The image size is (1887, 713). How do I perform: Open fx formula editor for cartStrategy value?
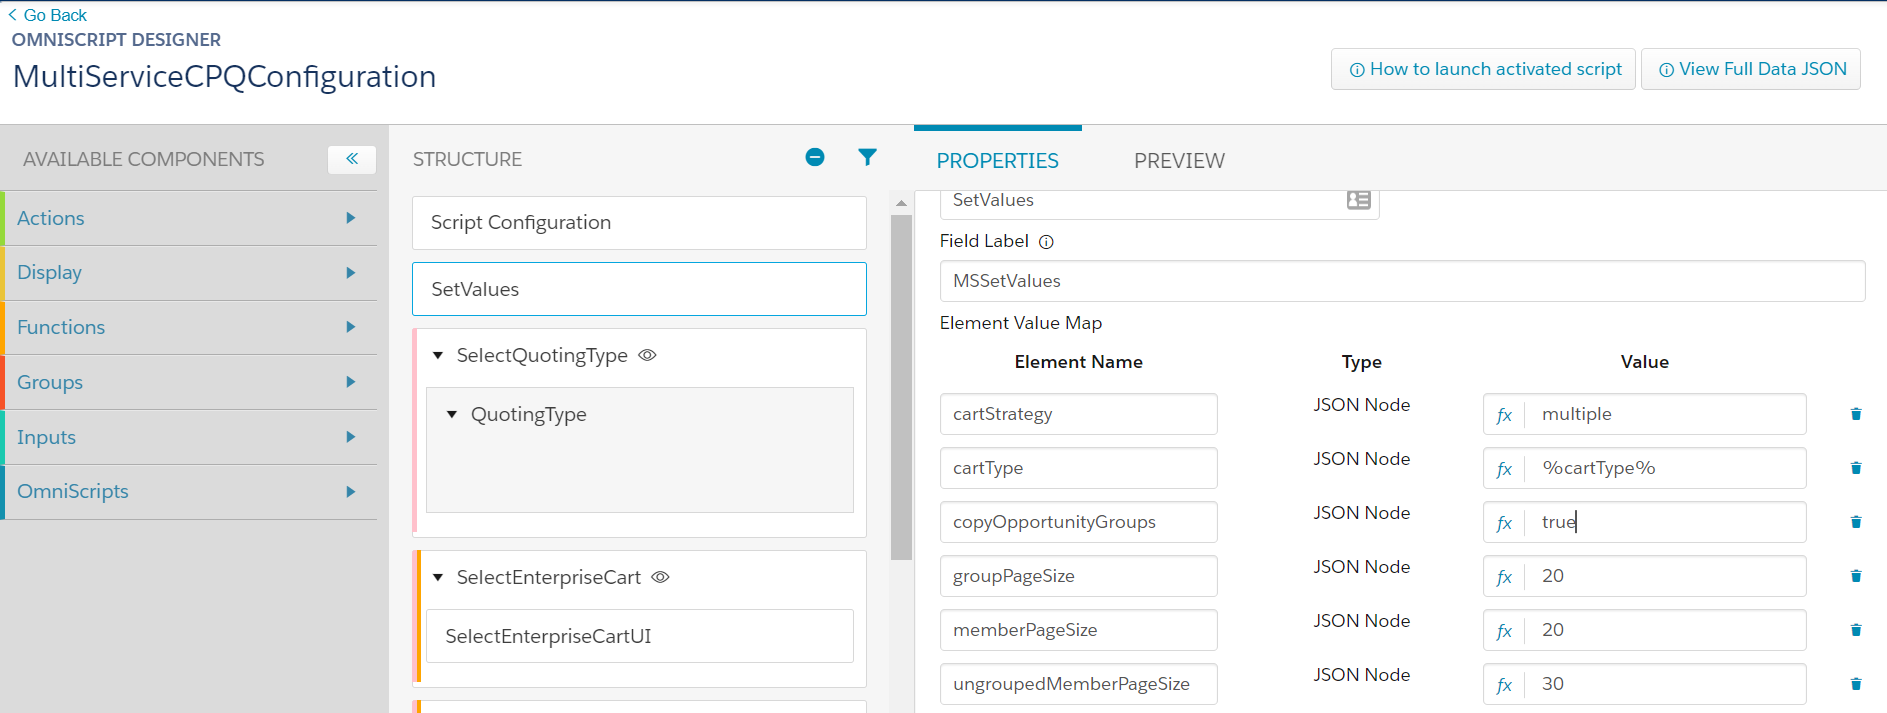[1504, 415]
